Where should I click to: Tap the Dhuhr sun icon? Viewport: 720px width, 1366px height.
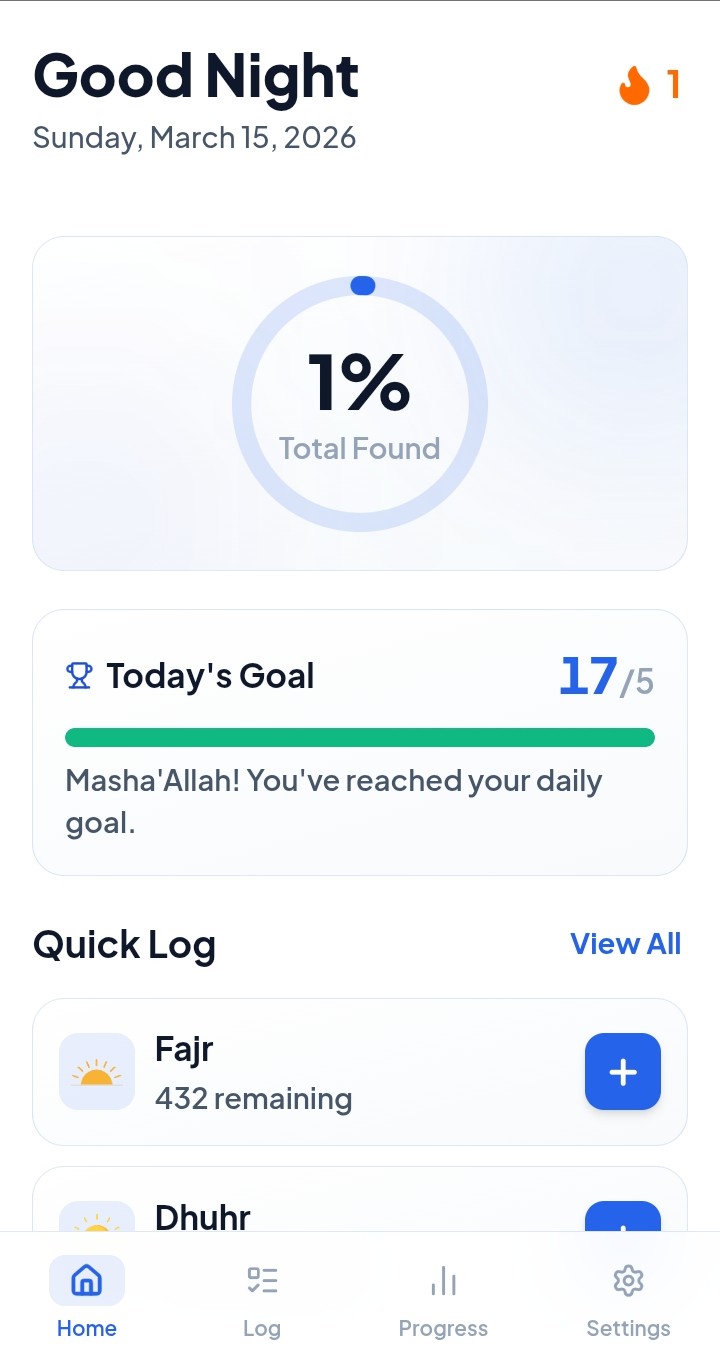[97, 1219]
